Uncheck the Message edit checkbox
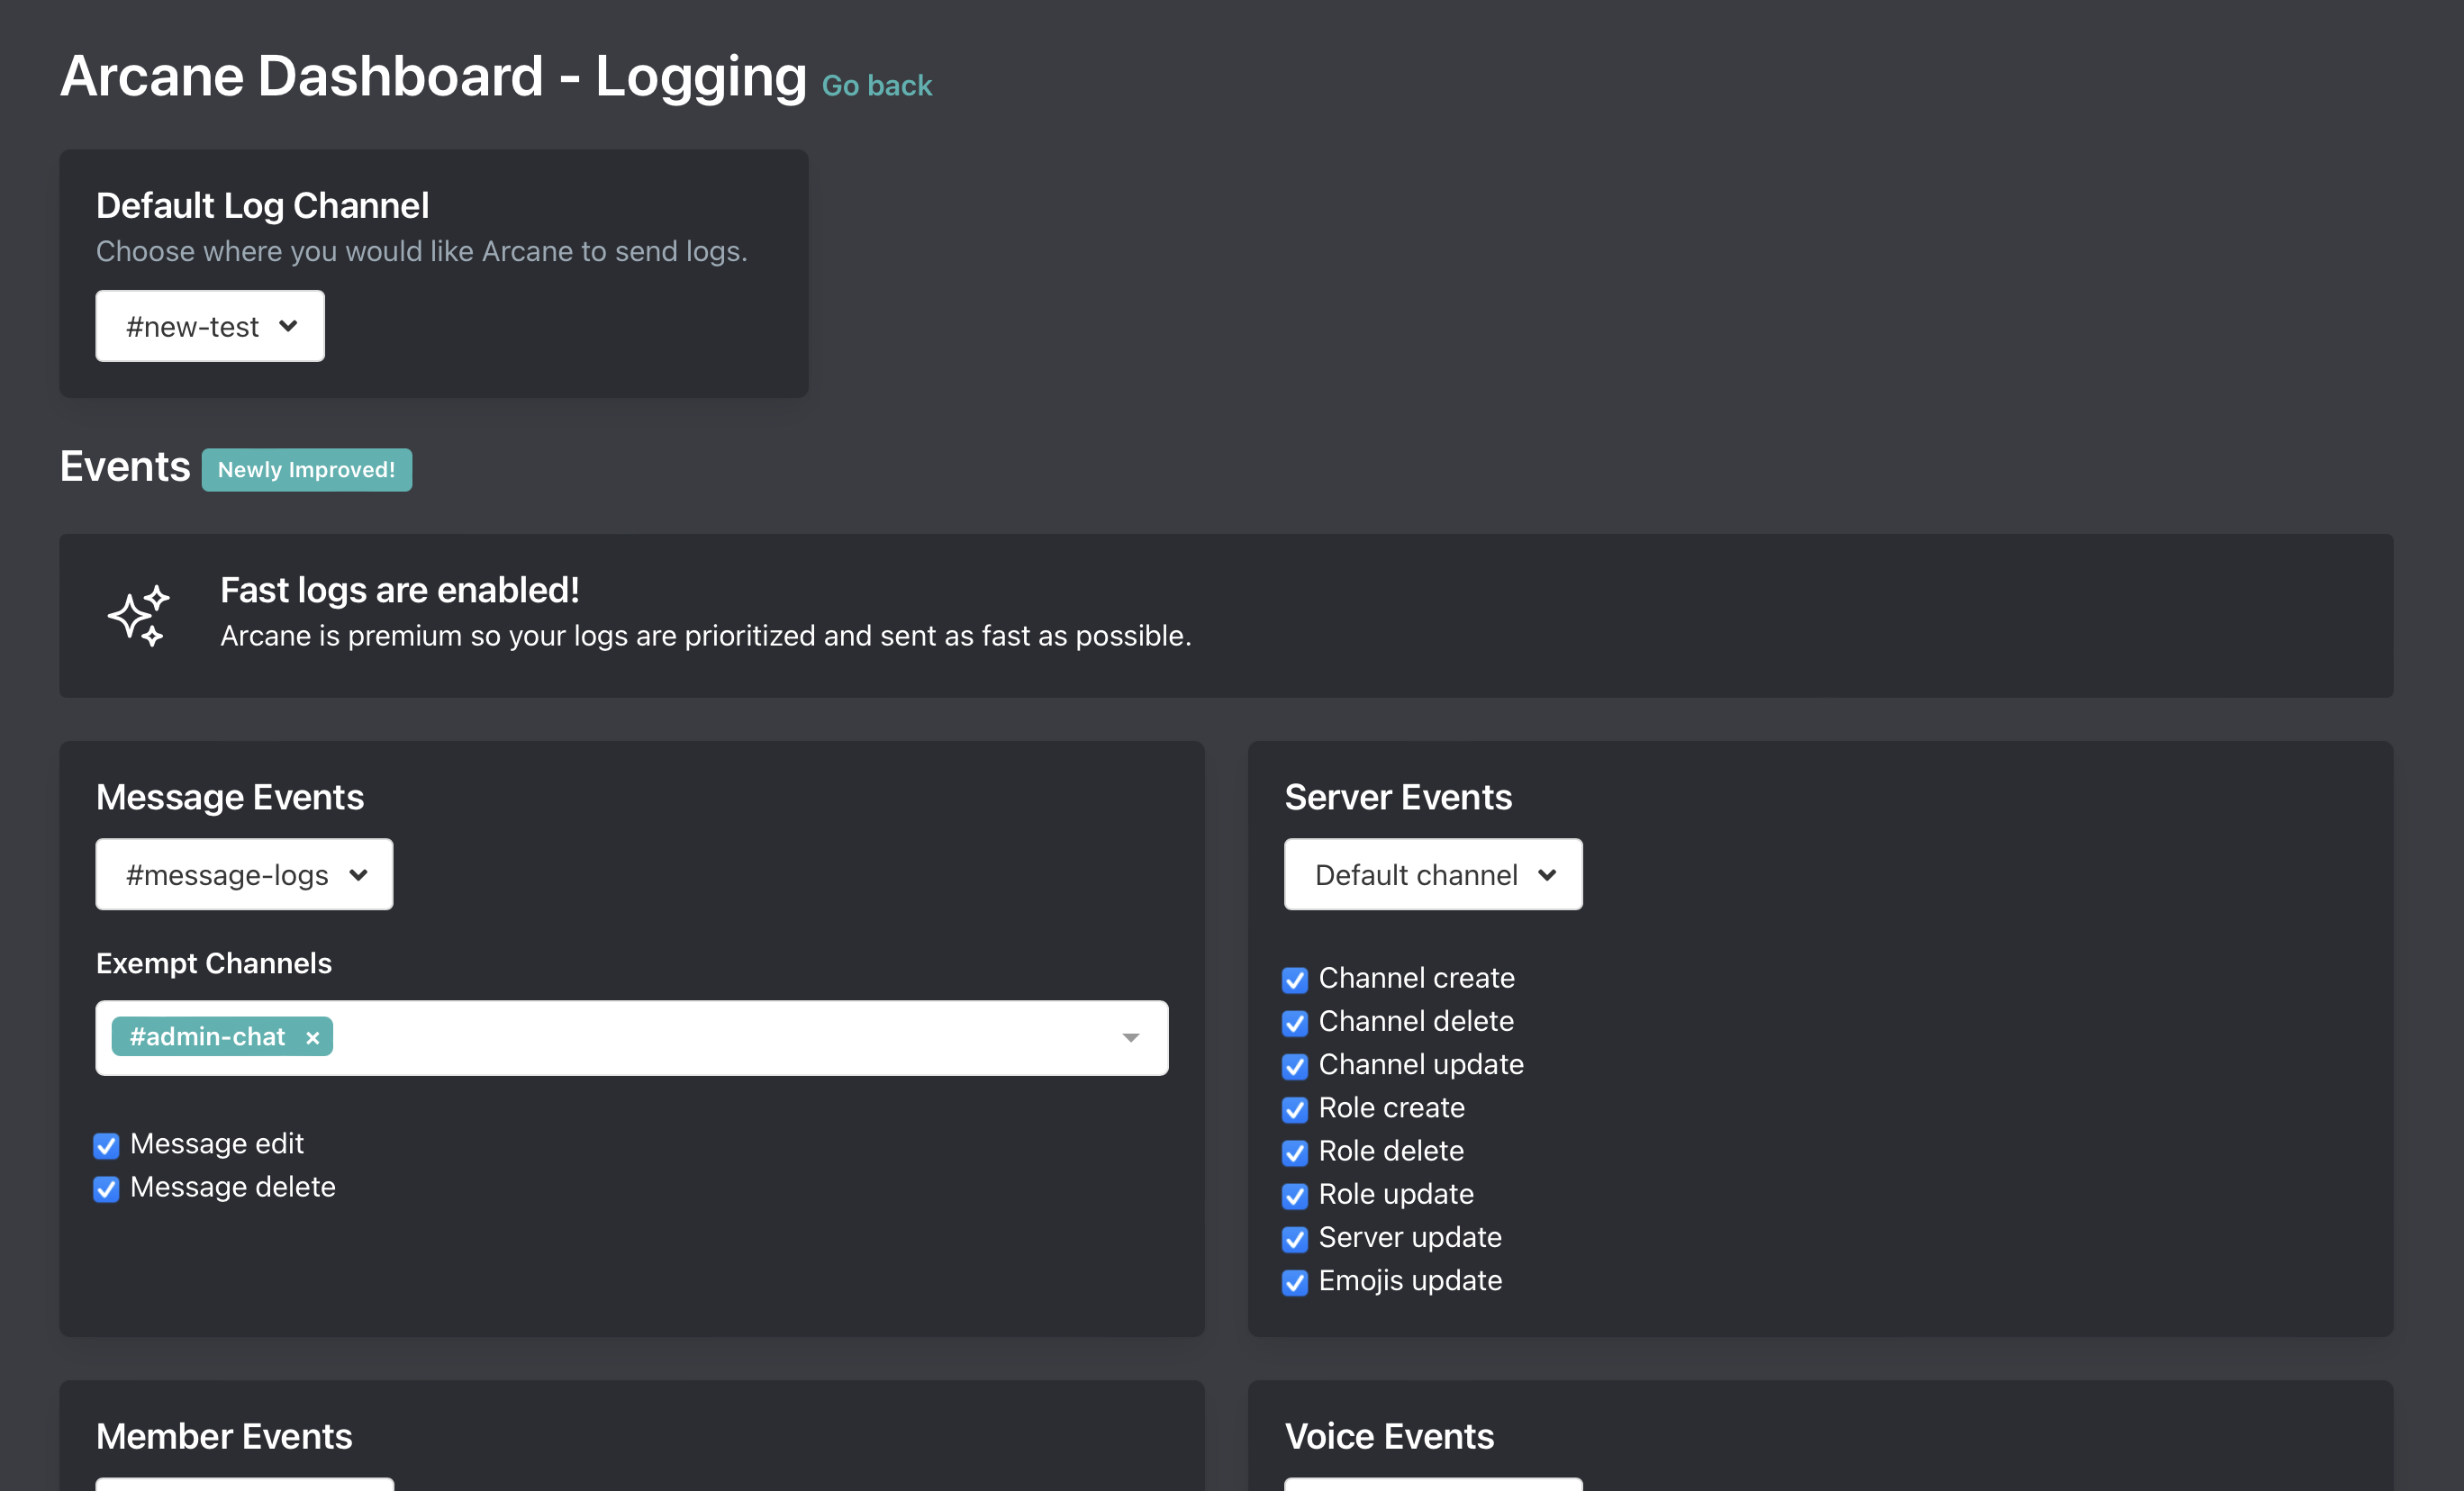2464x1491 pixels. pyautogui.click(x=106, y=1145)
